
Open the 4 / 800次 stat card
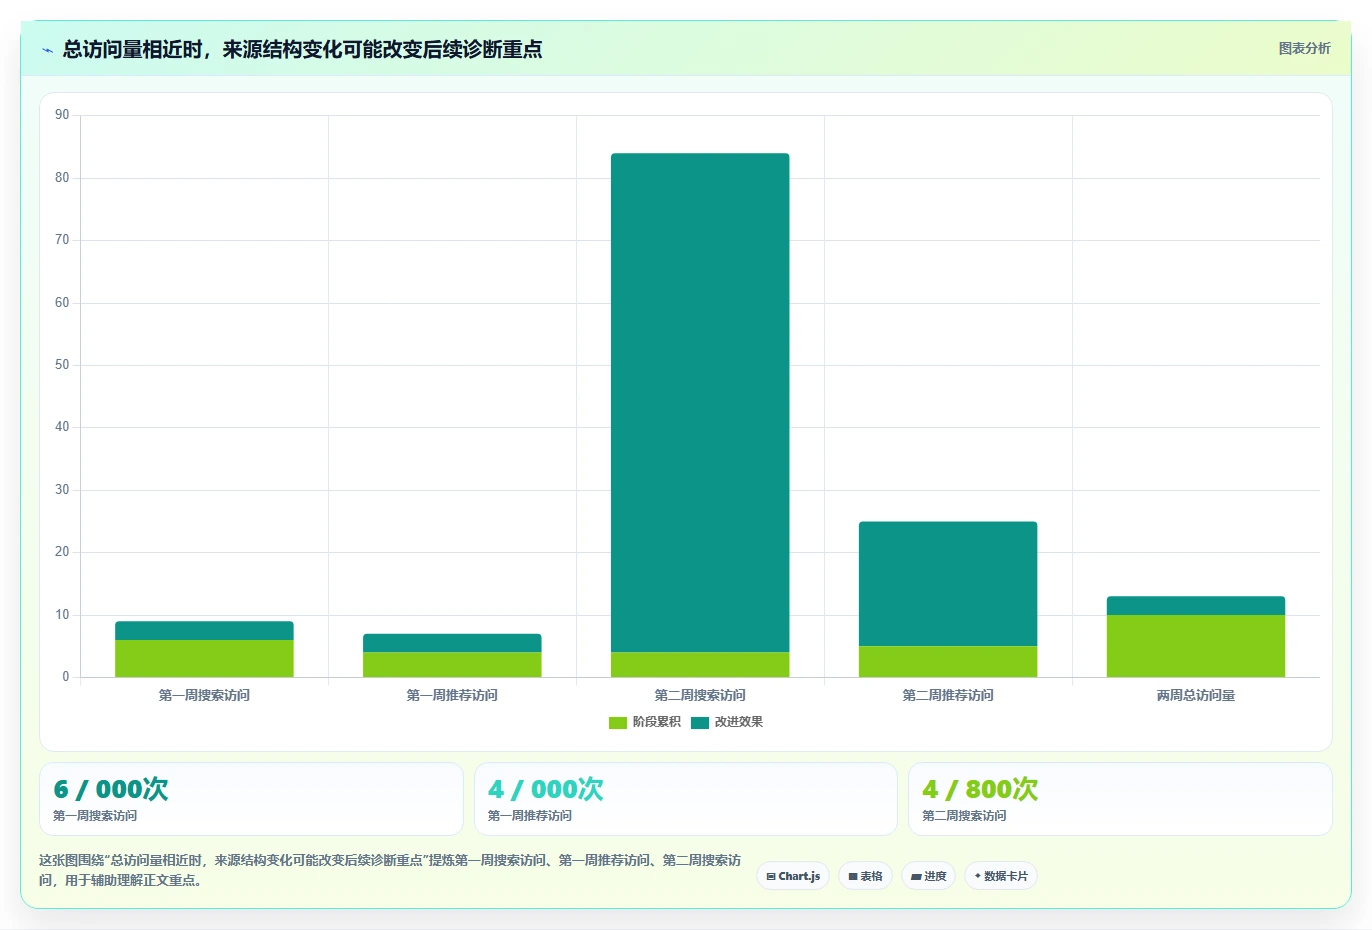(1120, 799)
